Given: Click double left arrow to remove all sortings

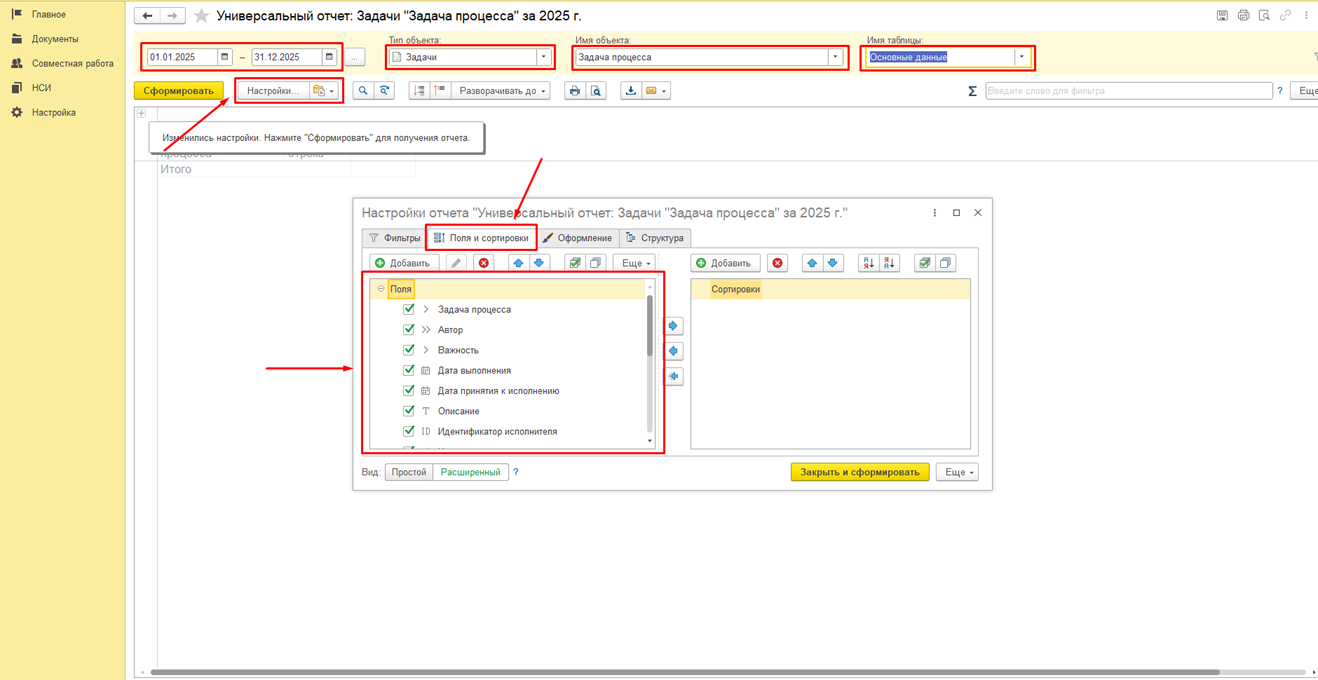Looking at the screenshot, I should pyautogui.click(x=674, y=376).
